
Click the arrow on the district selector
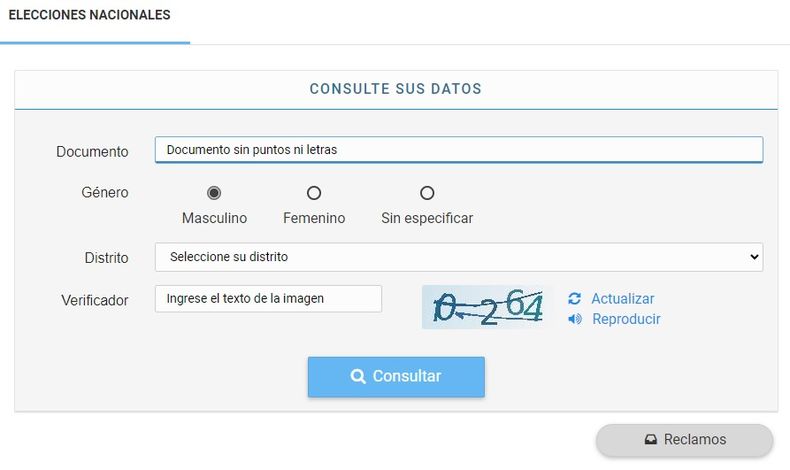pyautogui.click(x=753, y=257)
